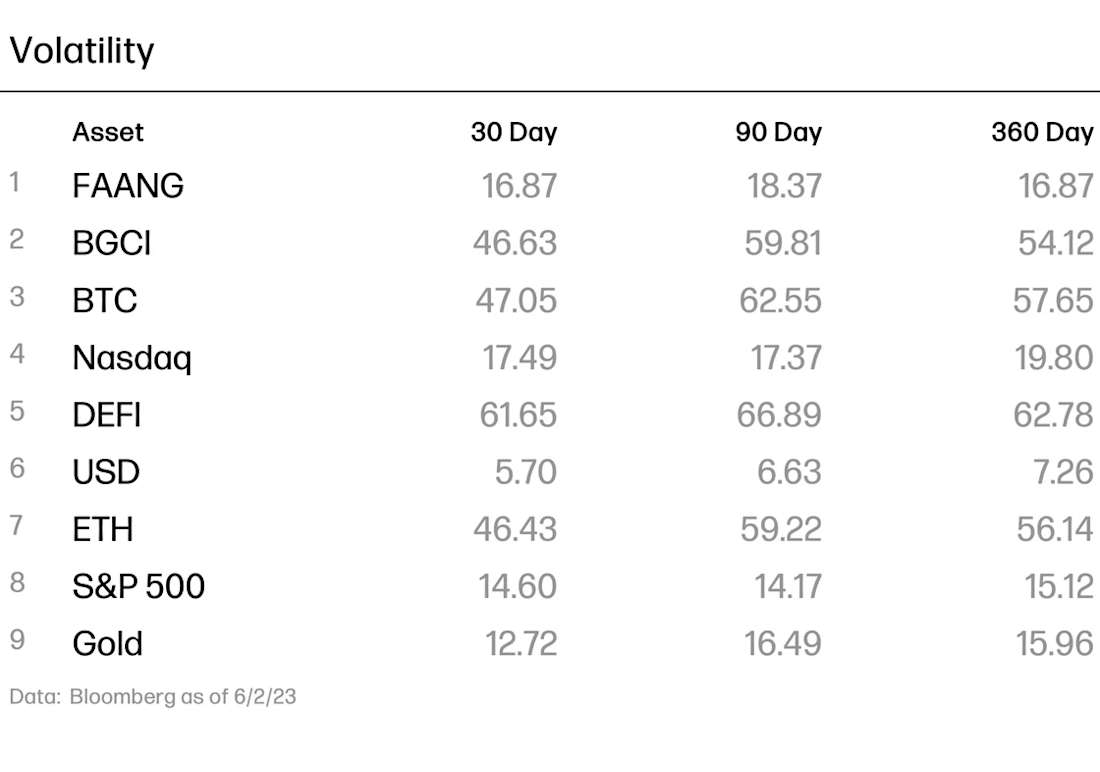Select the BGCI asset name
The height and width of the screenshot is (772, 1100).
[112, 244]
